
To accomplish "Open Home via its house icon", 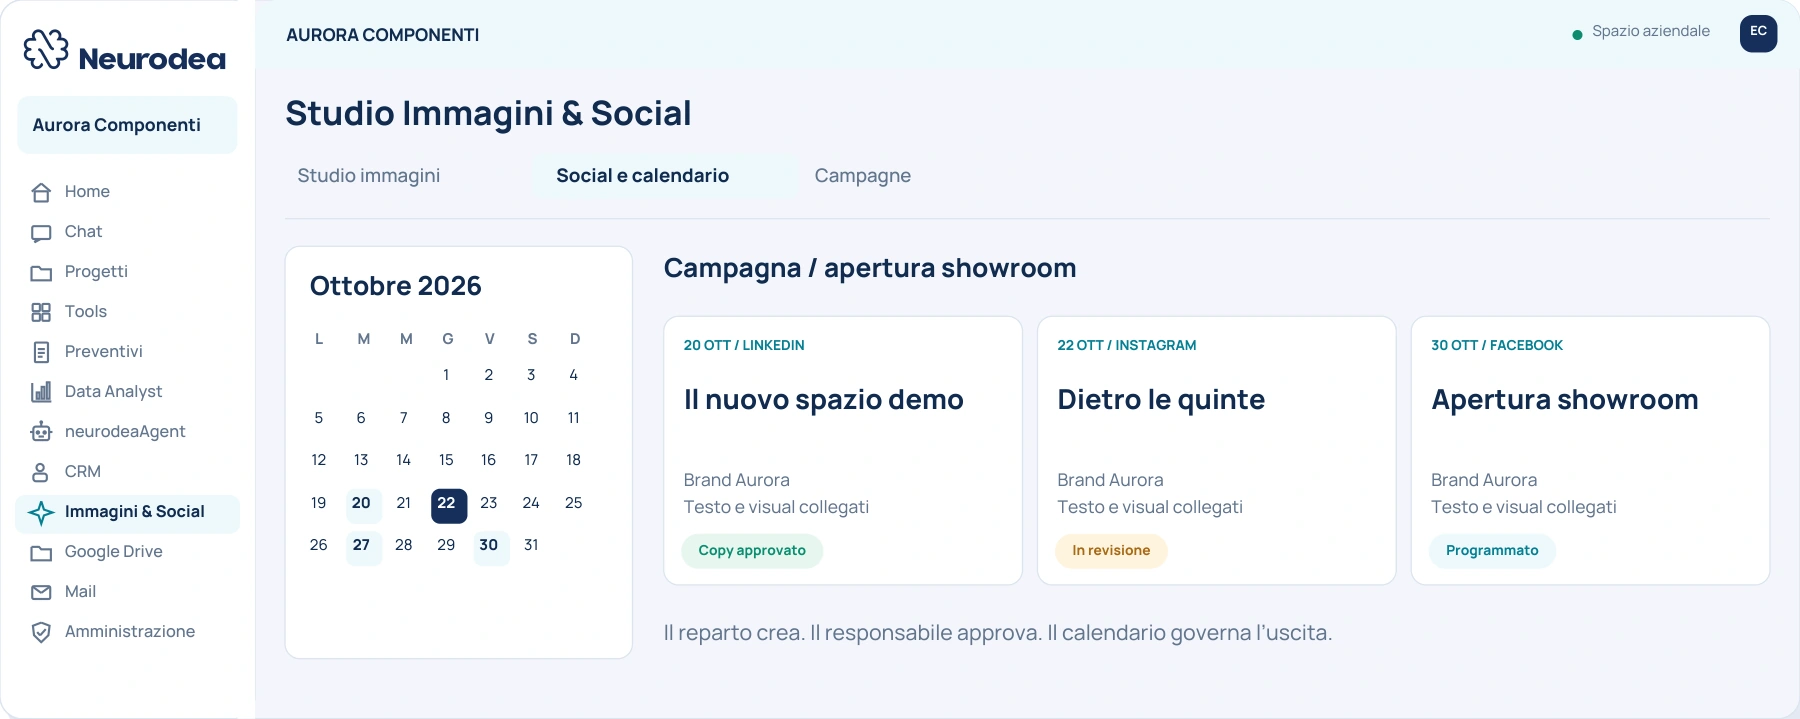I will [41, 192].
